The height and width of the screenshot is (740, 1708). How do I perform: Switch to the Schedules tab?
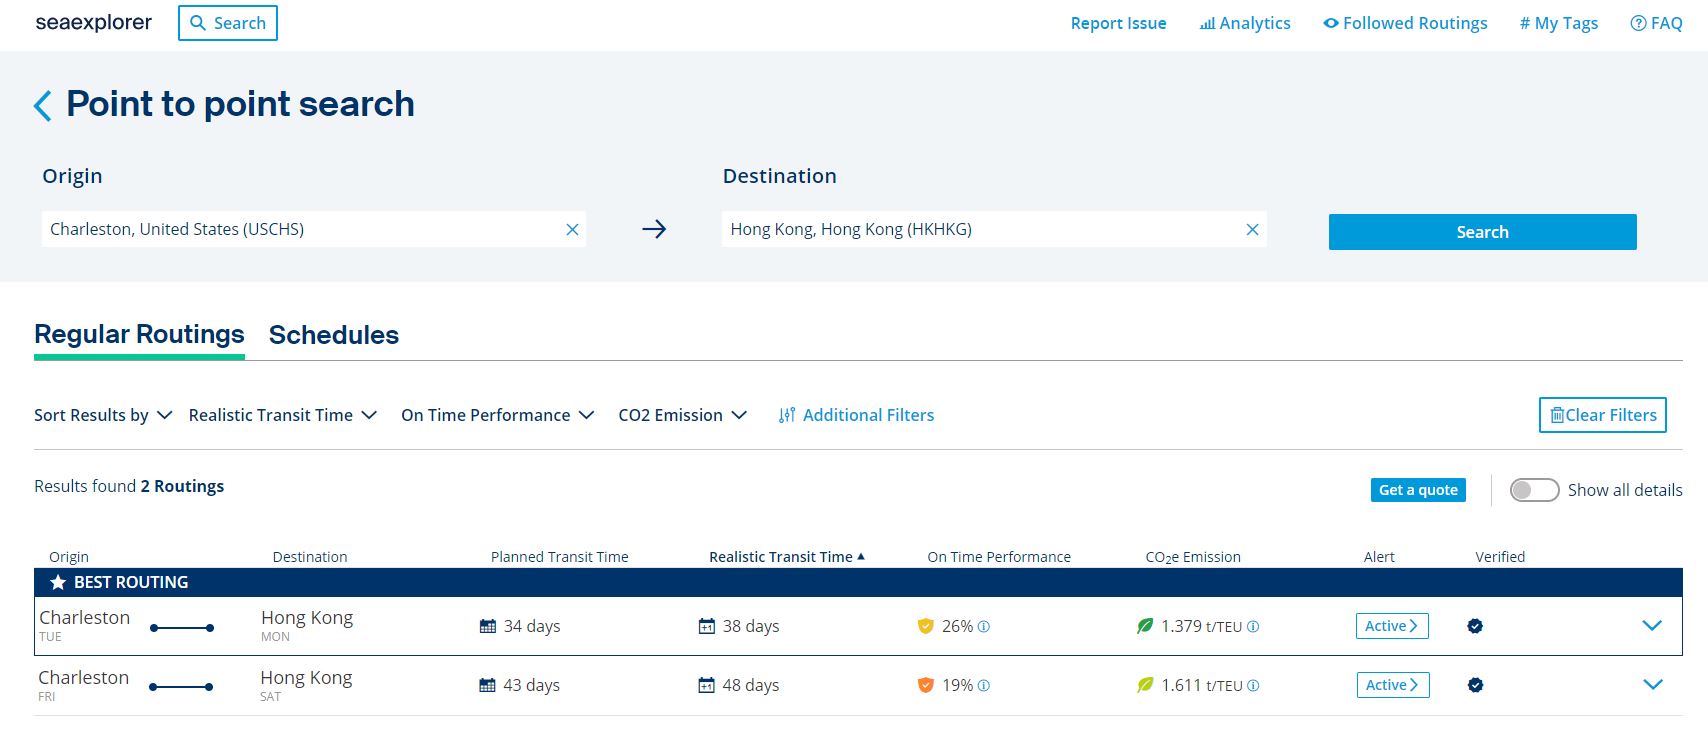pyautogui.click(x=333, y=335)
